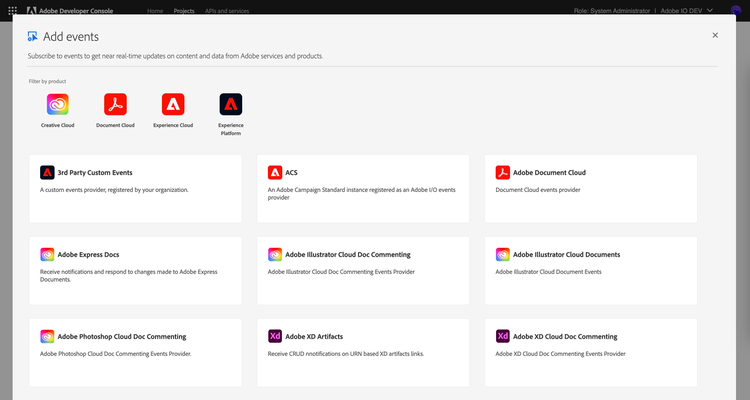Click the Adobe Developer Console logo
This screenshot has width=750, height=400.
[x=68, y=10]
